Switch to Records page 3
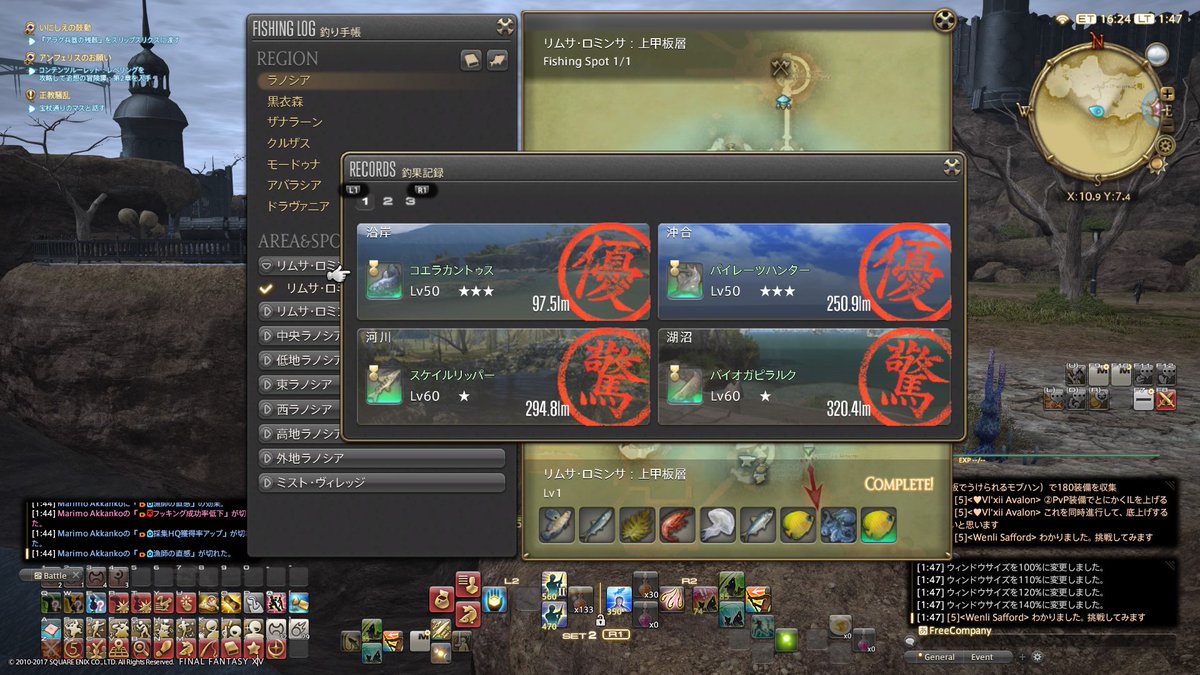1200x675 pixels. [x=411, y=202]
